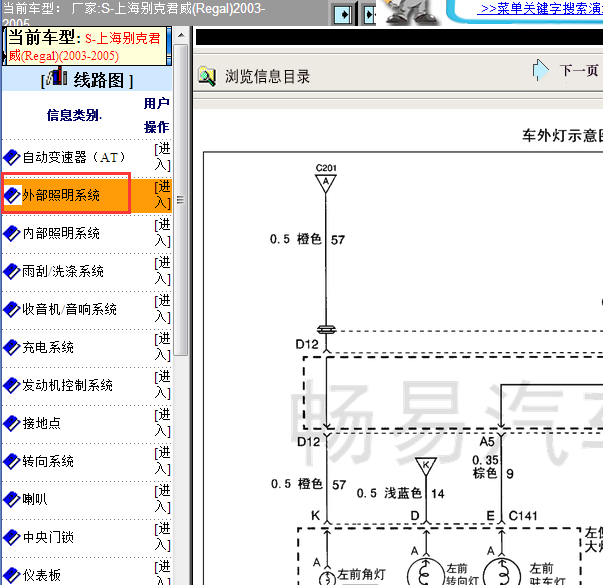
Task: Click the 车外灯示意图 diagram title
Action: (562, 135)
